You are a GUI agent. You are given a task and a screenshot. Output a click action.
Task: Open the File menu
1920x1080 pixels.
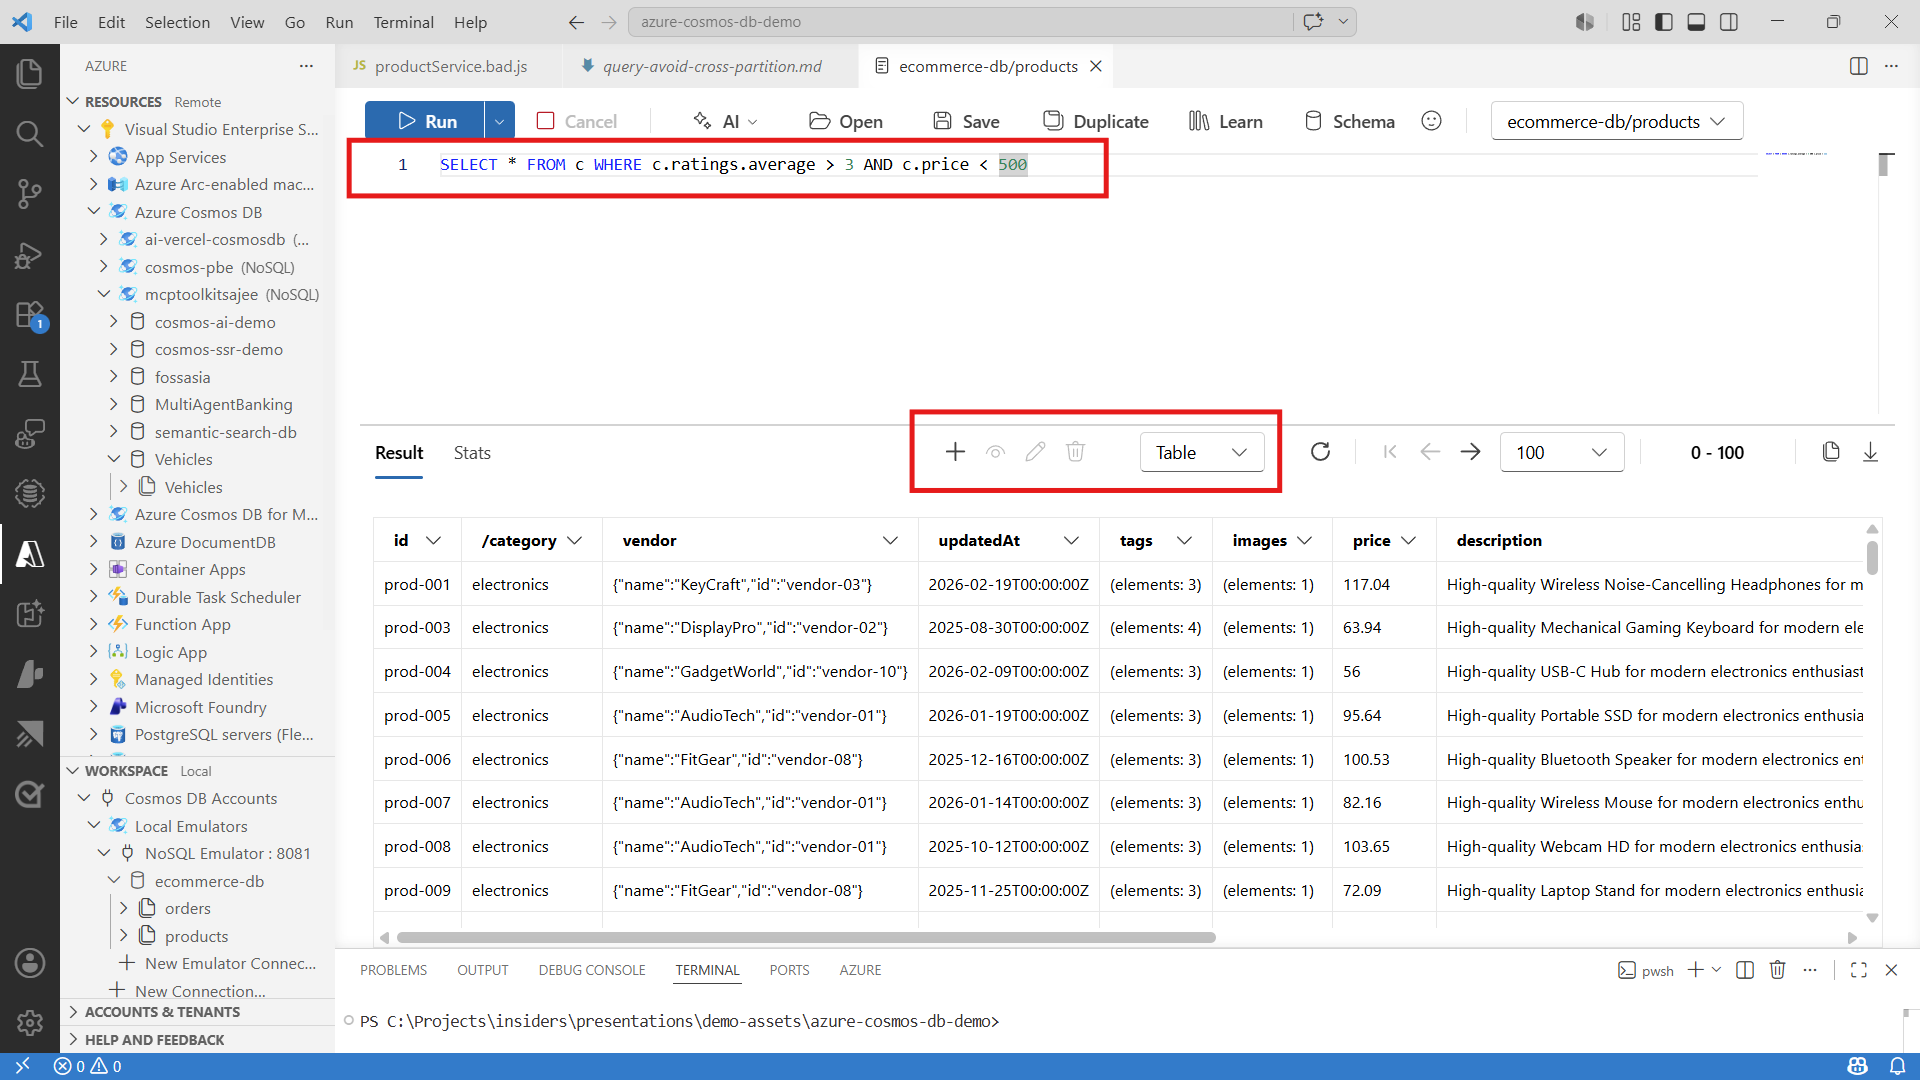click(66, 22)
